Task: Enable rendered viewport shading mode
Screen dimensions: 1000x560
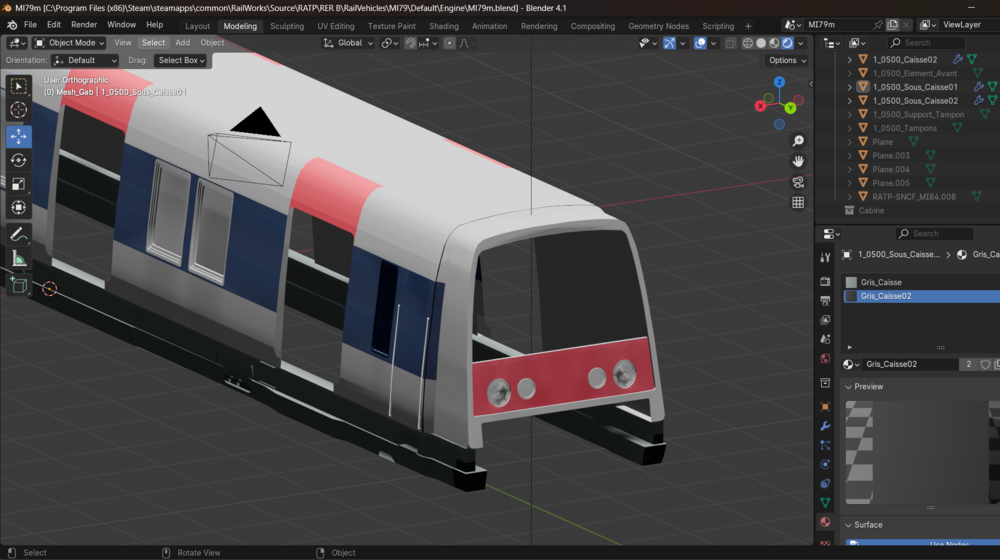Action: coord(788,43)
